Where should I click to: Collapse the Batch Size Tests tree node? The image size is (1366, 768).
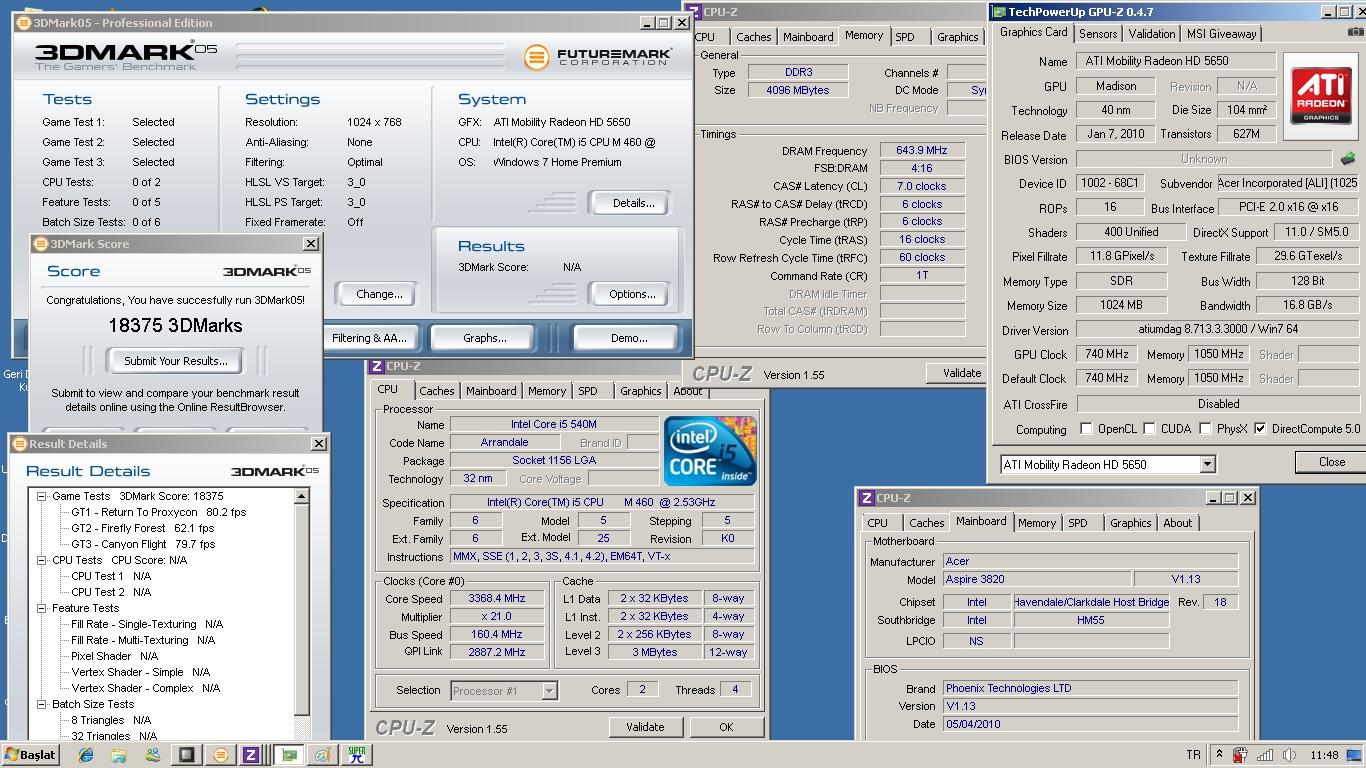pyautogui.click(x=42, y=704)
